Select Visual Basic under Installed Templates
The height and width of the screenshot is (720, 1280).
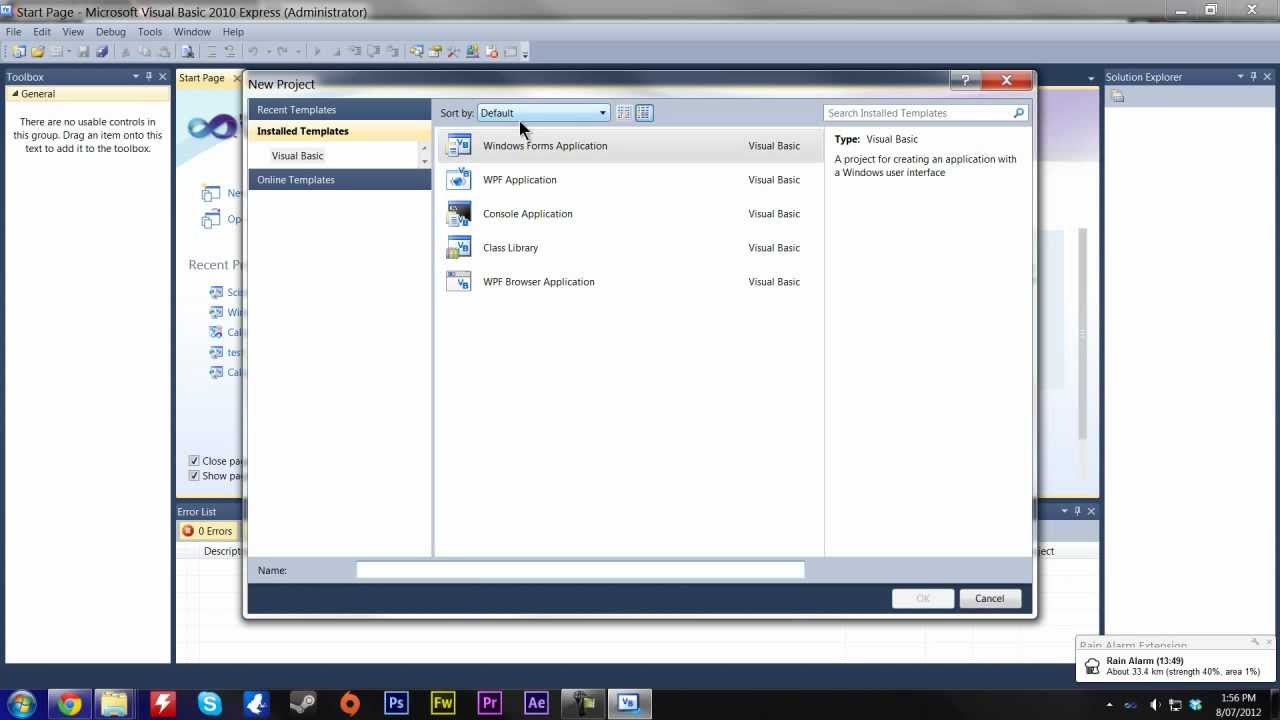click(x=297, y=156)
